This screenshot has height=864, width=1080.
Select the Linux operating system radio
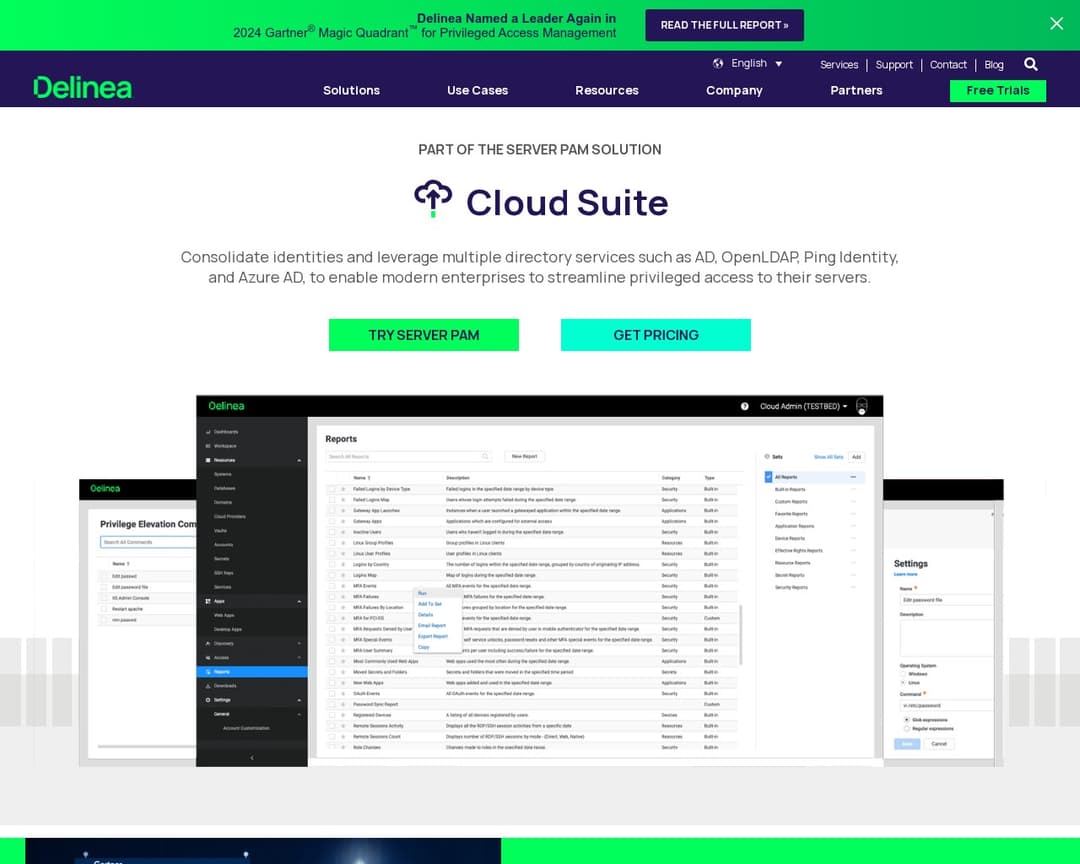click(x=903, y=682)
